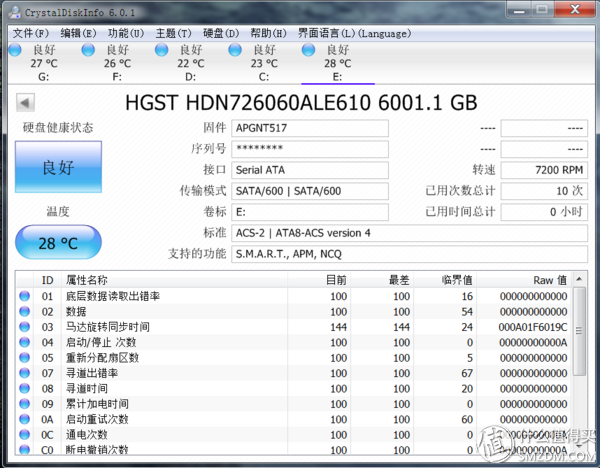600x468 pixels.
Task: Select the C: drive status icon
Action: point(235,50)
